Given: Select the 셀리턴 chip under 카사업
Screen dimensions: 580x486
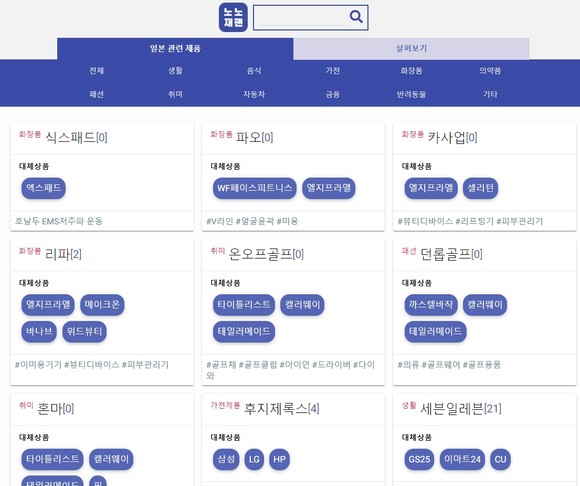Looking at the screenshot, I should pos(480,188).
